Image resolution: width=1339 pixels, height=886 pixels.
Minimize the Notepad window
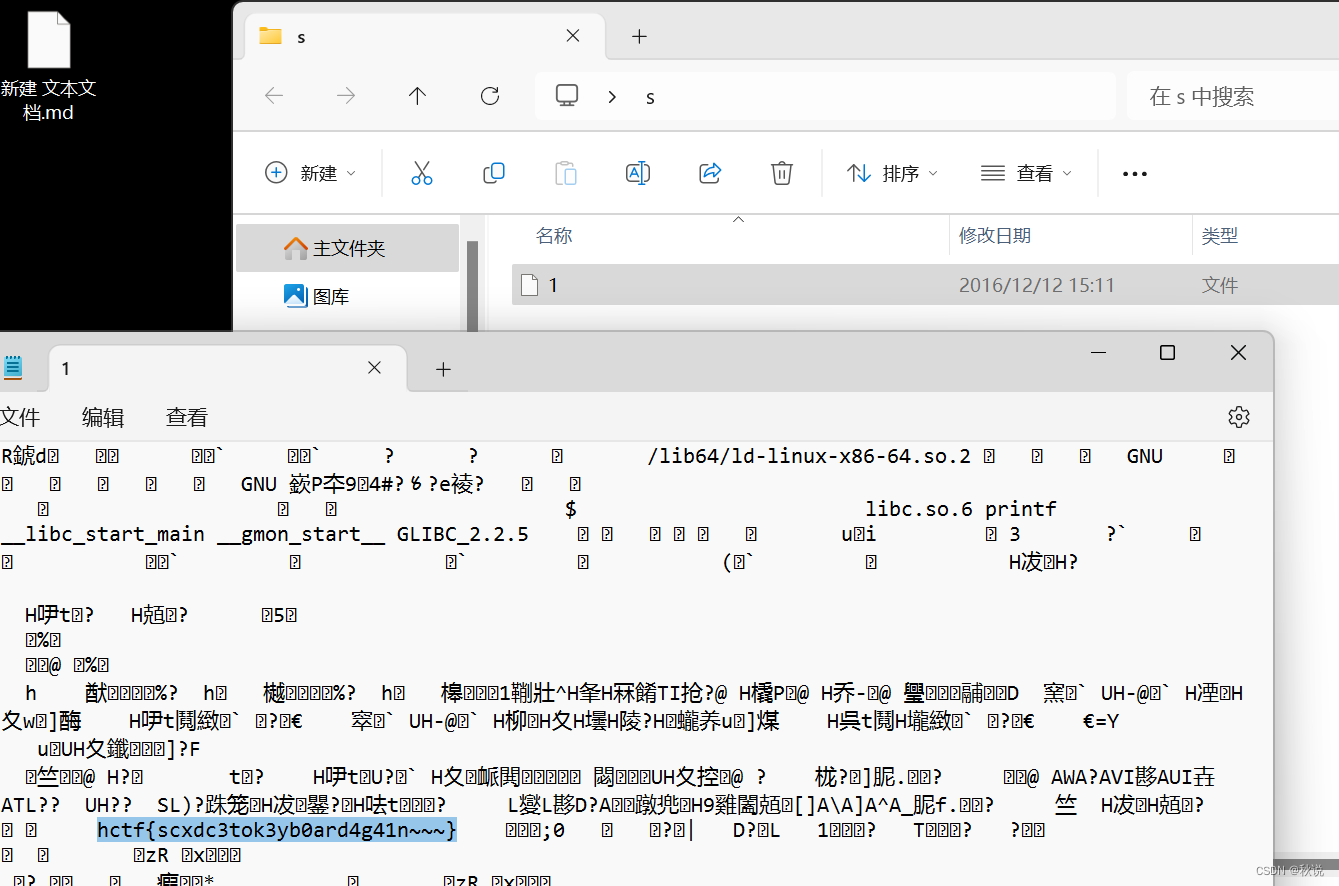tap(1098, 353)
